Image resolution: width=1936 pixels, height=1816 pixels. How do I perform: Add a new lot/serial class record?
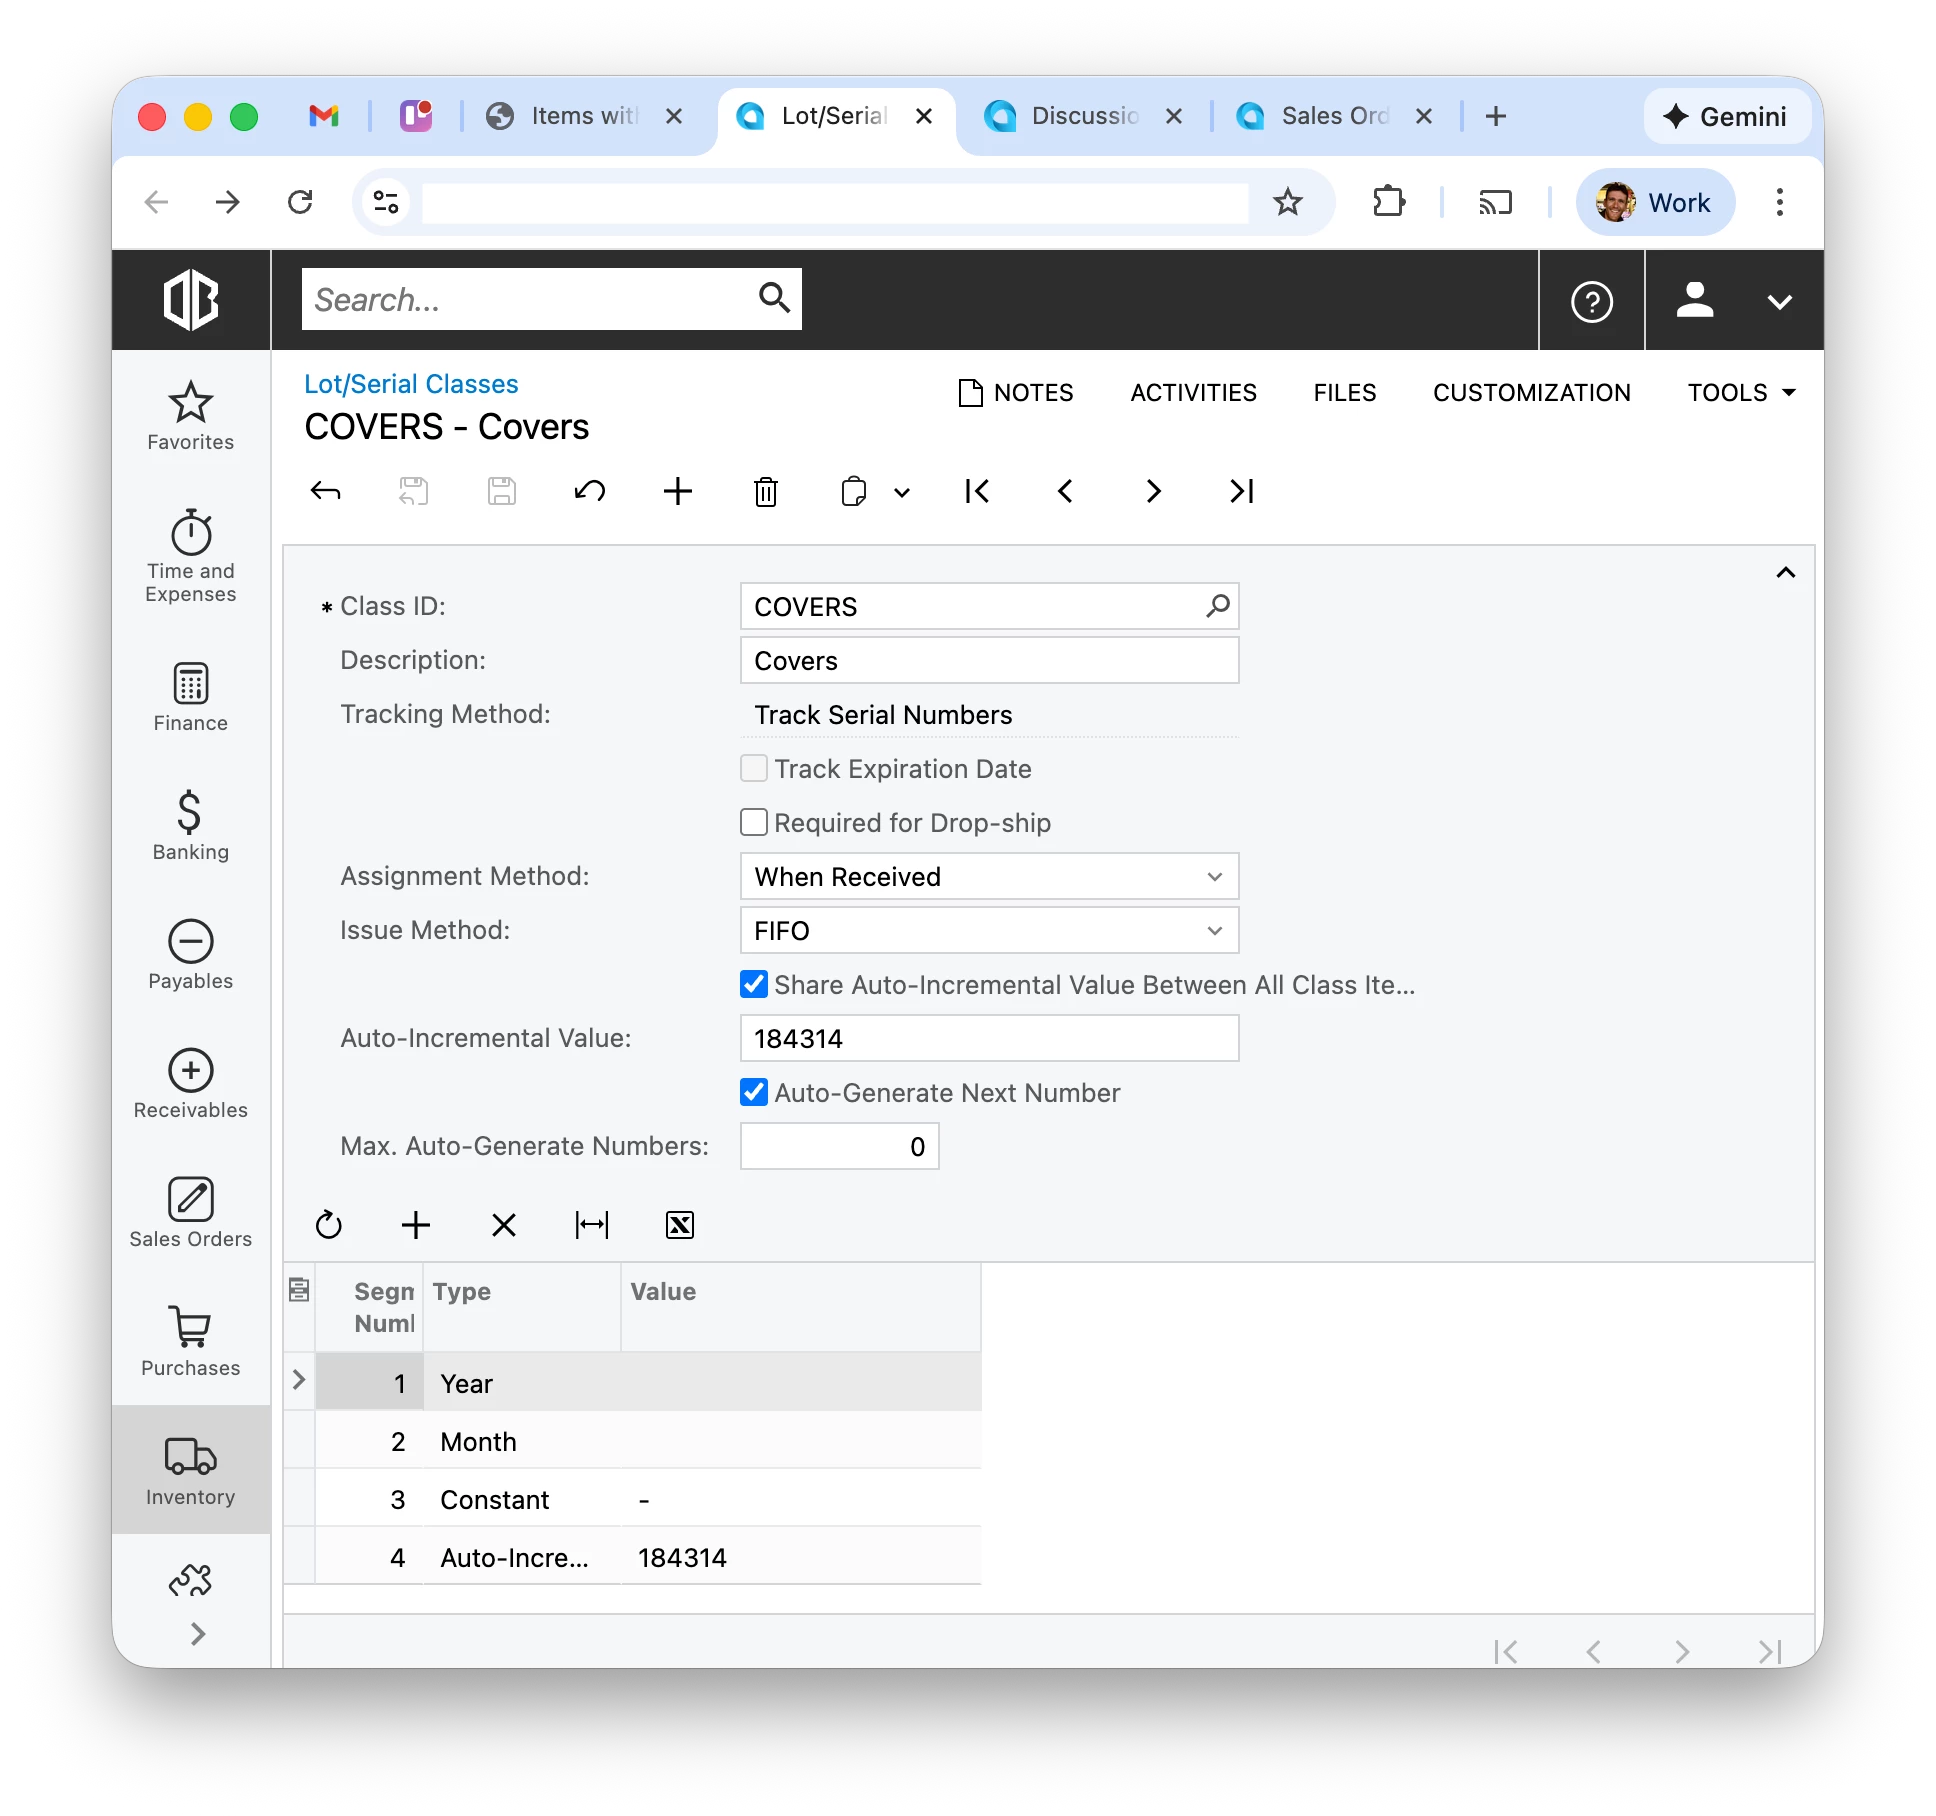click(677, 491)
